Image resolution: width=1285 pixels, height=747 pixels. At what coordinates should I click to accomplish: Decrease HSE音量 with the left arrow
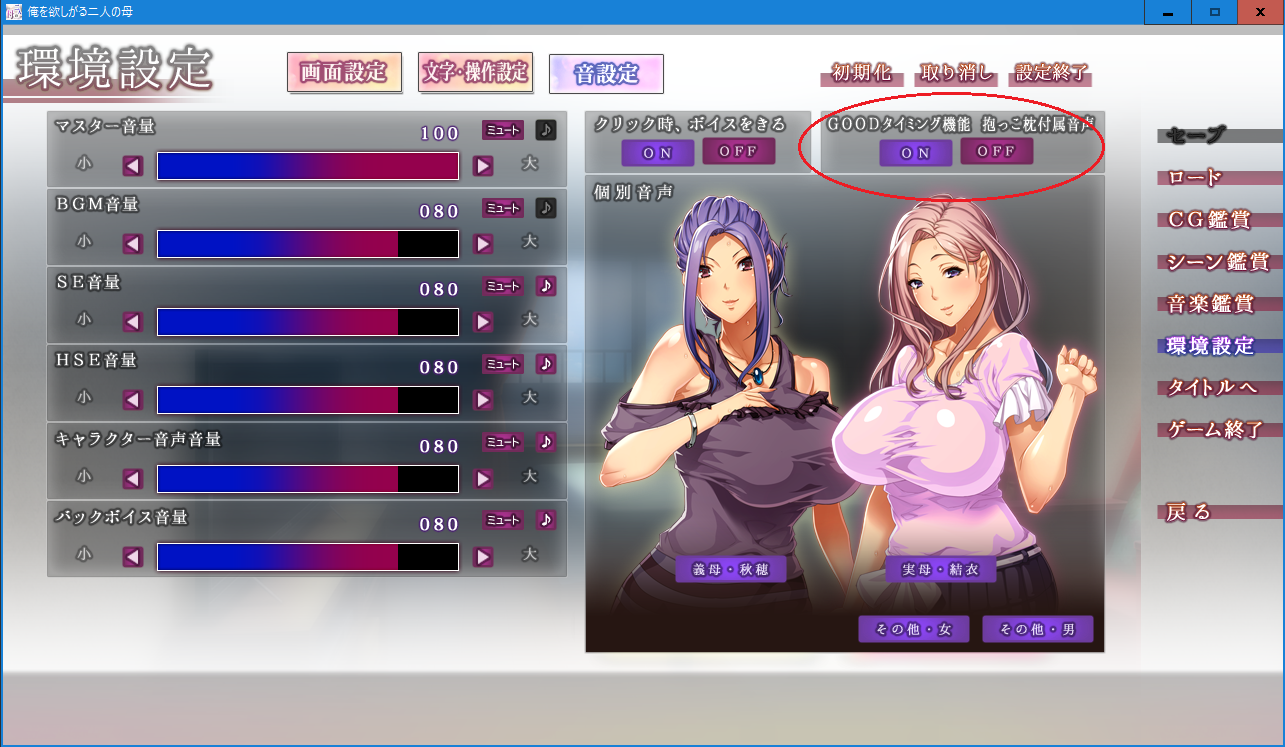tap(133, 400)
